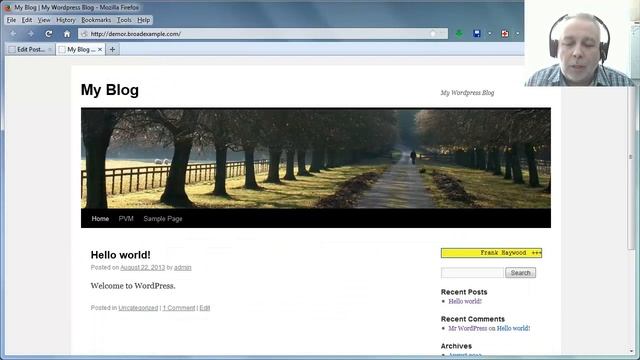
Task: Open the Help menu
Action: (143, 20)
